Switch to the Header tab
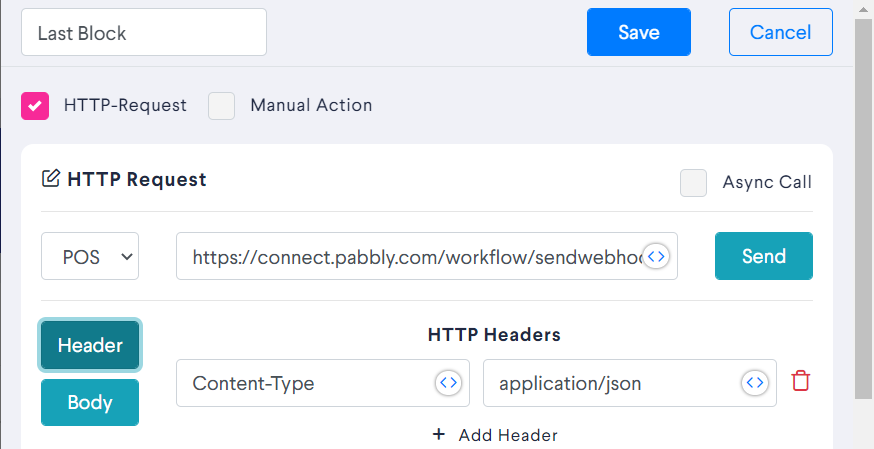874x449 pixels. (x=90, y=345)
